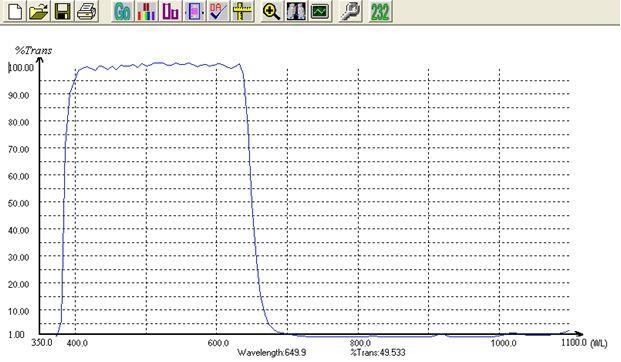Open settings with the wrench icon
The height and width of the screenshot is (362, 621).
point(351,11)
